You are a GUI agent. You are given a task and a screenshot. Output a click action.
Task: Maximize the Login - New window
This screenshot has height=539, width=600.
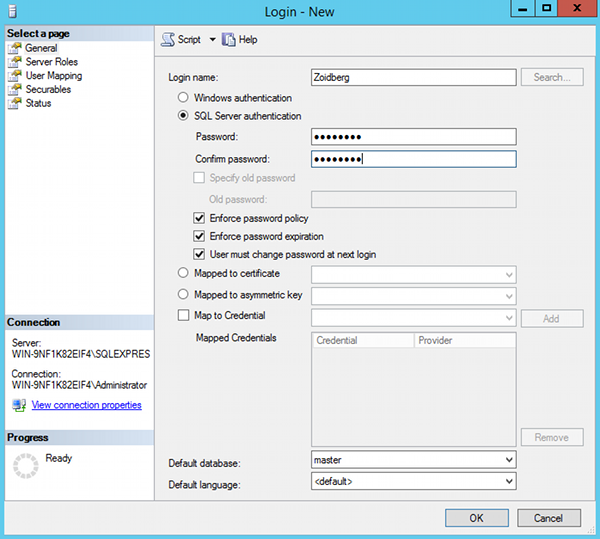[x=546, y=8]
